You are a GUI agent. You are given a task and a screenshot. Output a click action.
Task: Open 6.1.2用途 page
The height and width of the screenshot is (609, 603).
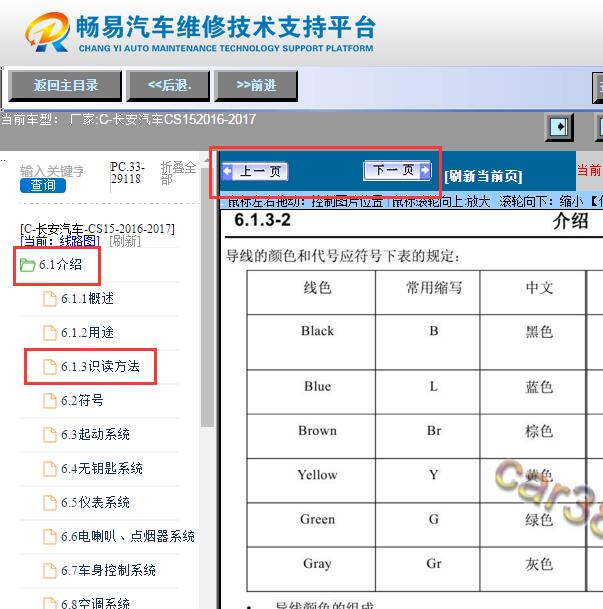87,332
